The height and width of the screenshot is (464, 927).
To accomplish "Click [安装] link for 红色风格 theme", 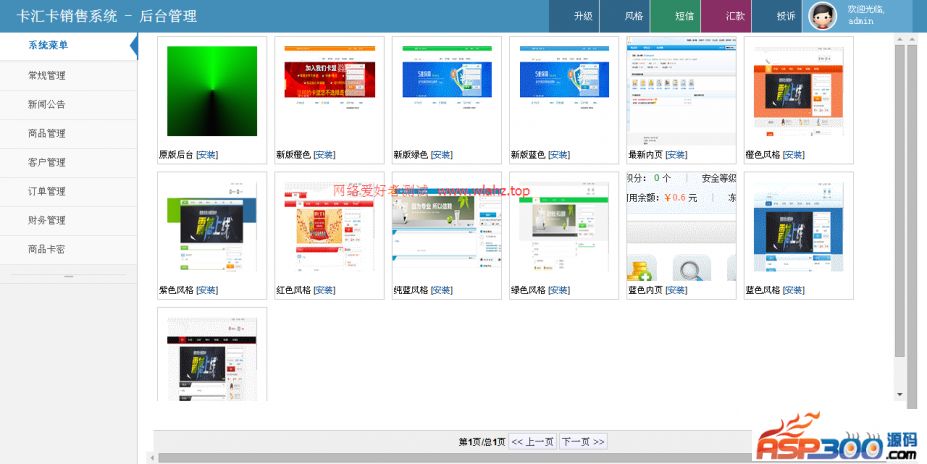I will 324,290.
